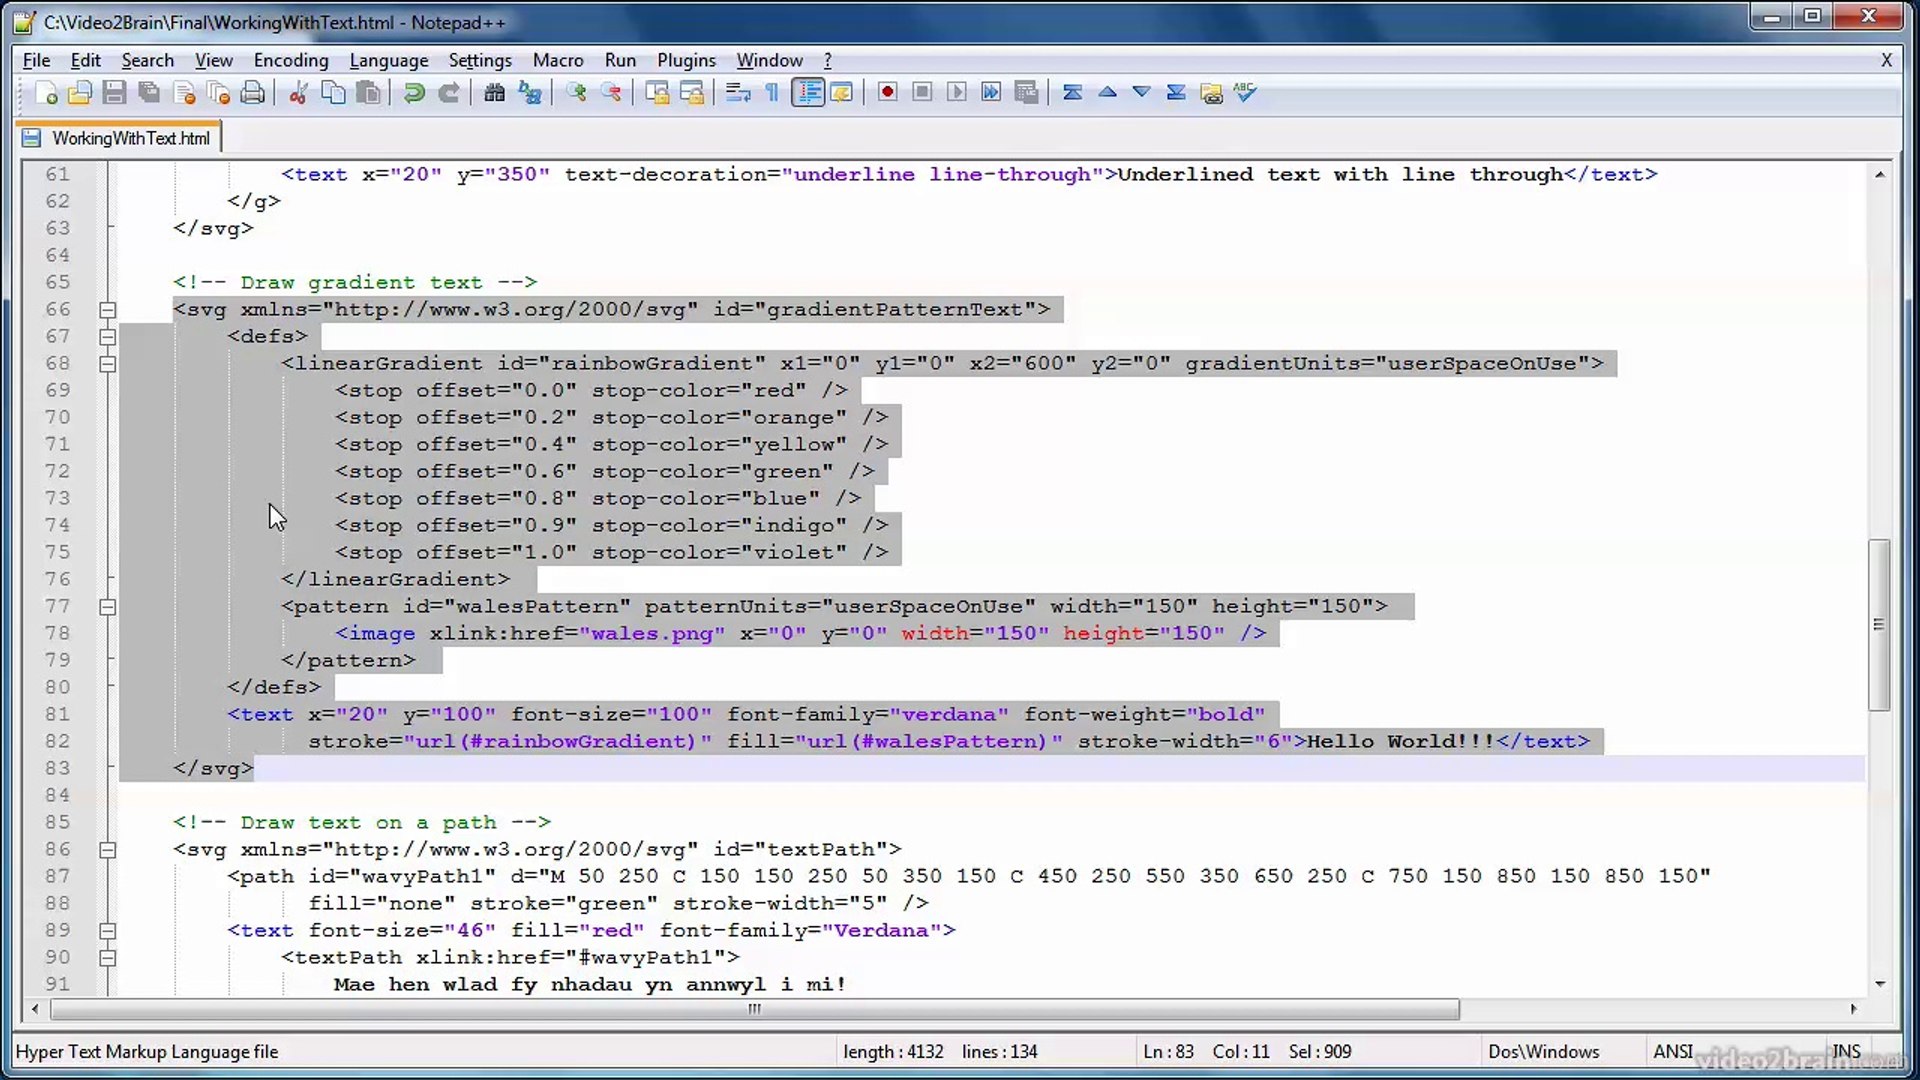Toggle synchronized vertical scrolling

click(x=657, y=93)
